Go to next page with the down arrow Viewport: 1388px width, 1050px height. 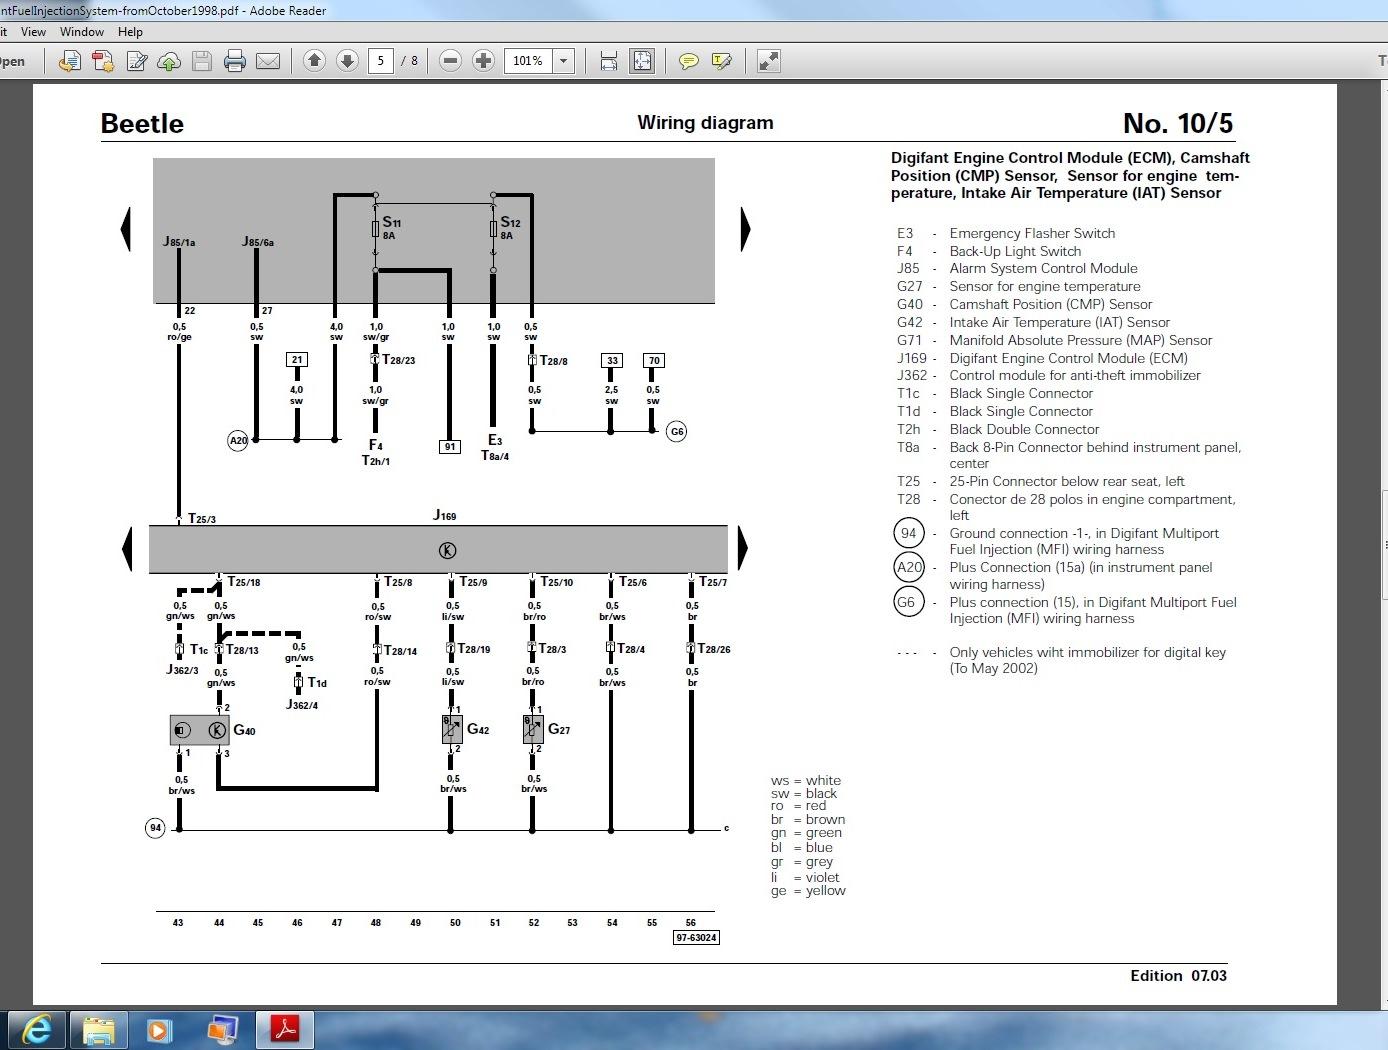347,61
